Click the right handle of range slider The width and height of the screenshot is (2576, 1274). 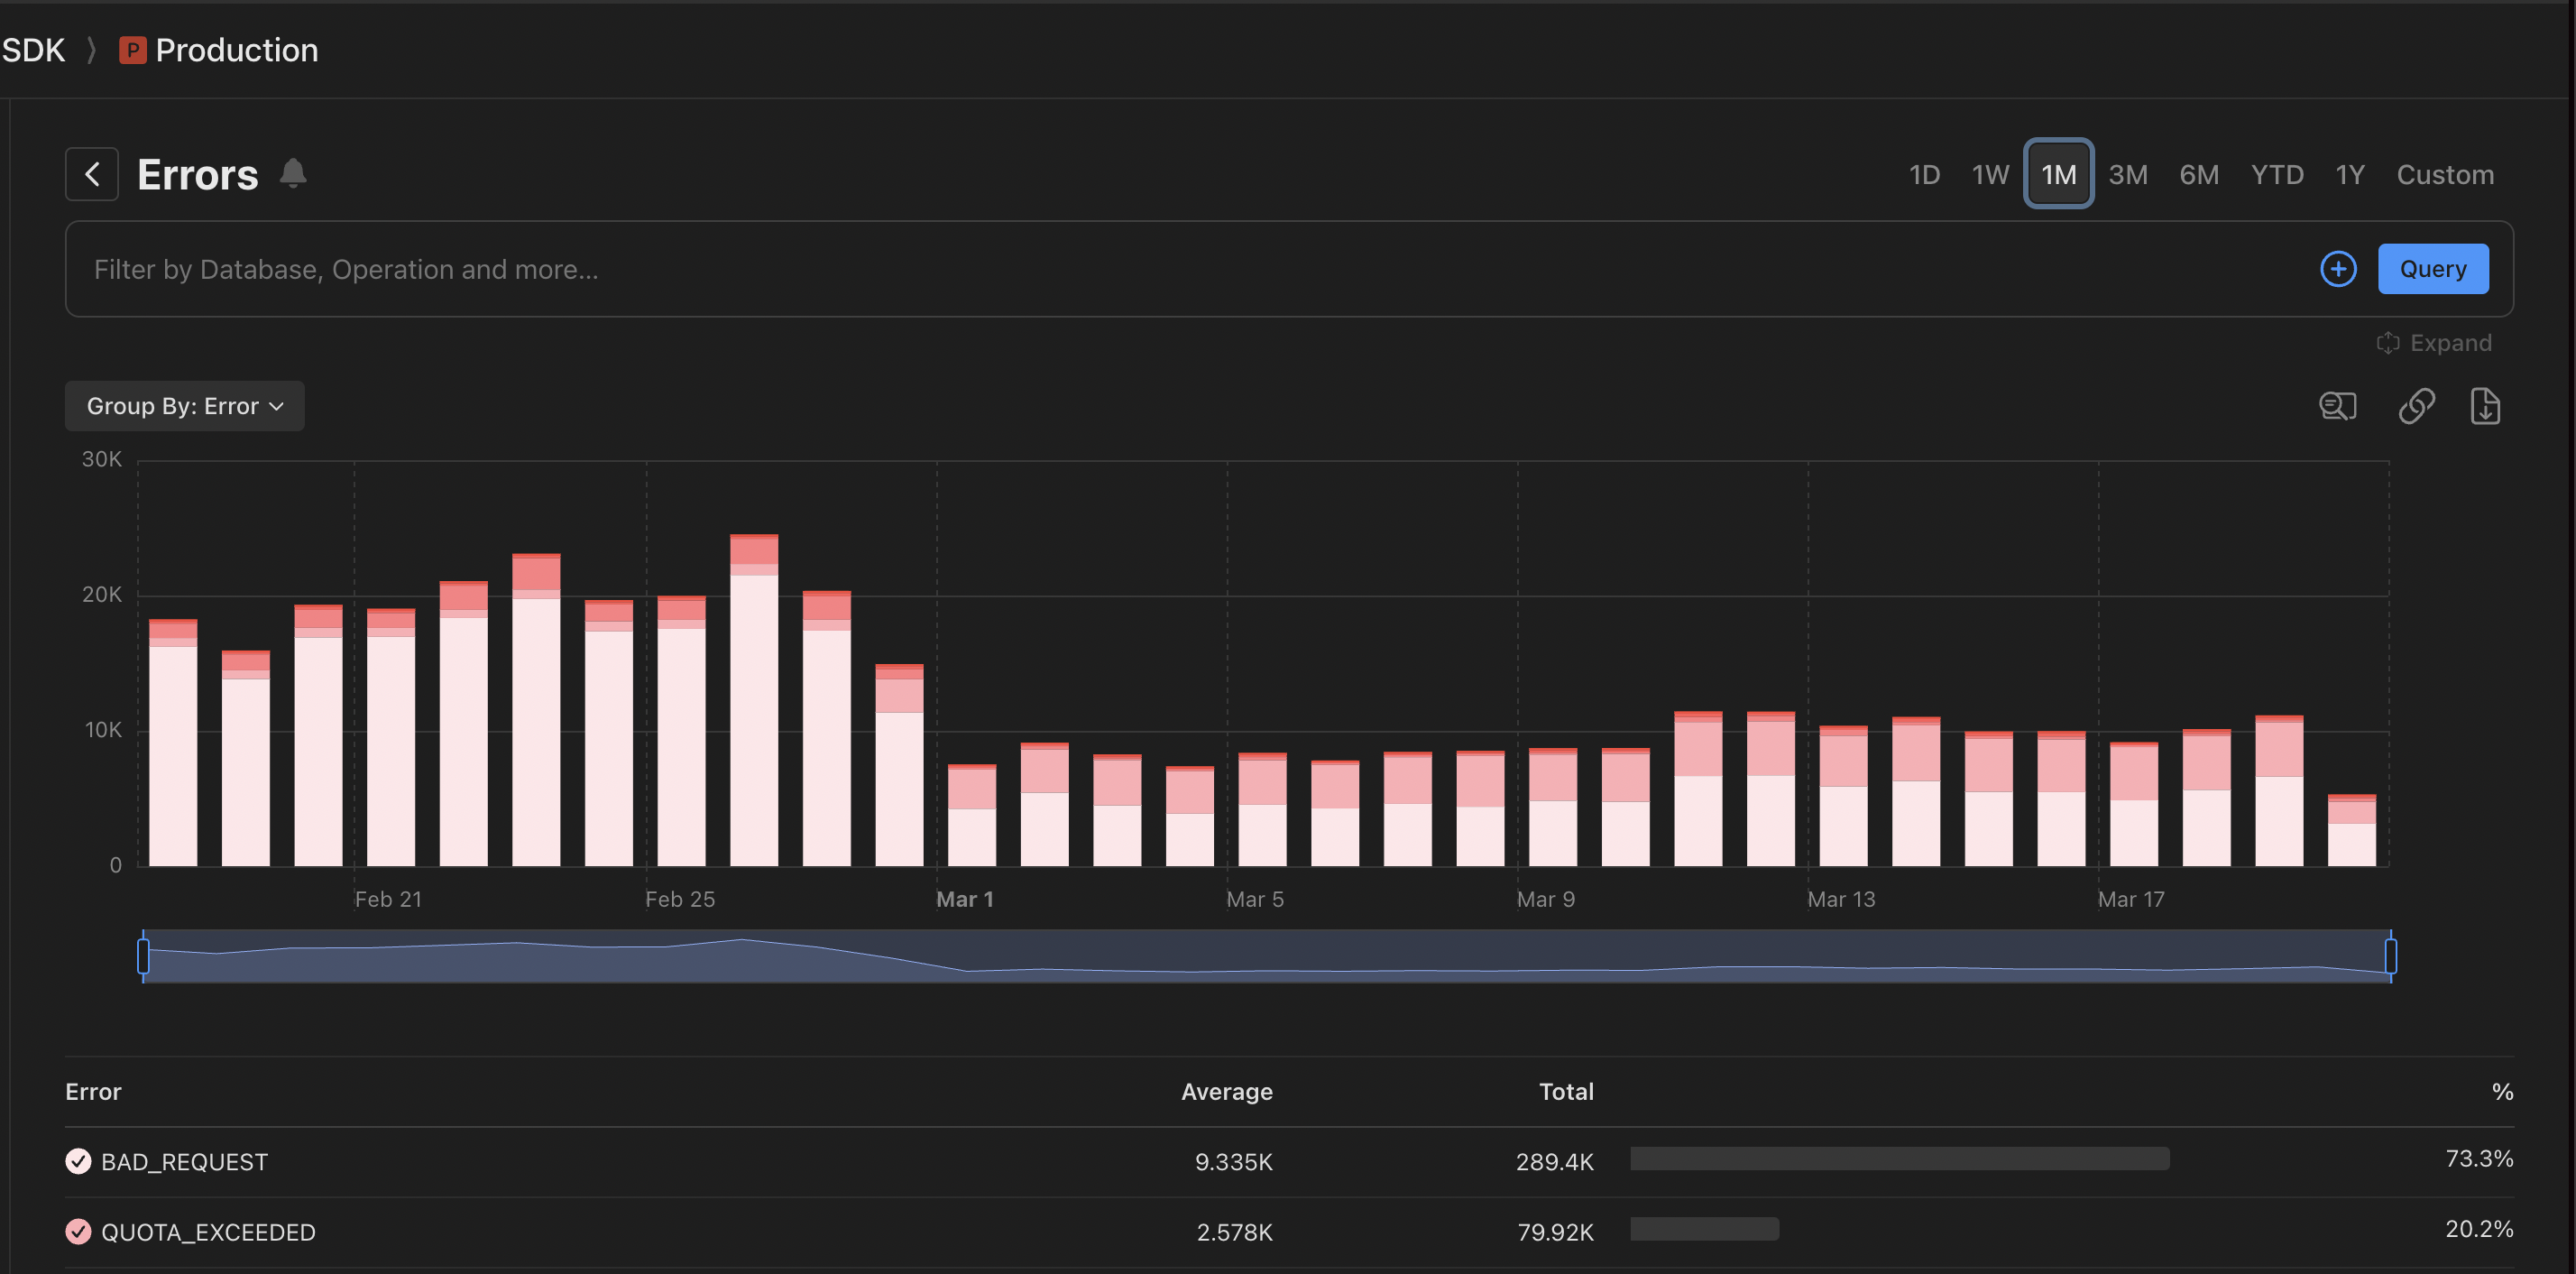click(x=2390, y=956)
